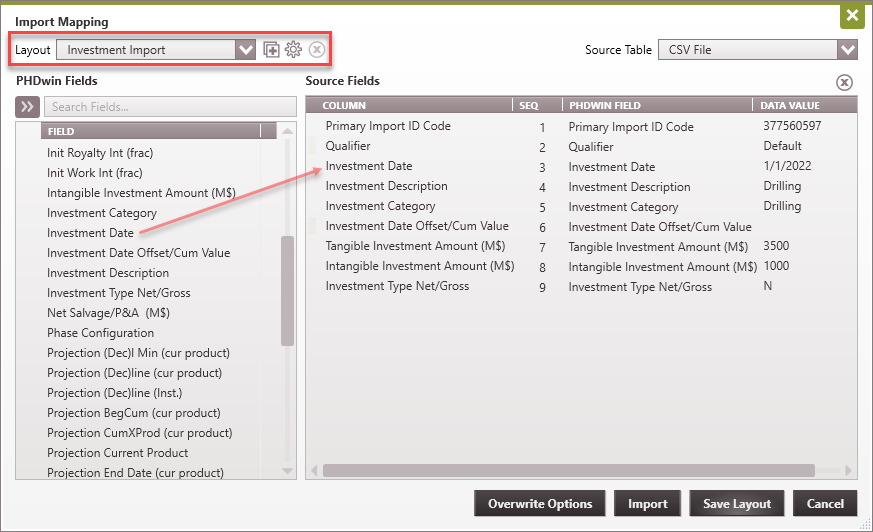Select Projection (Dec)l Min (cur product)
Image resolution: width=873 pixels, height=532 pixels.
(x=139, y=353)
